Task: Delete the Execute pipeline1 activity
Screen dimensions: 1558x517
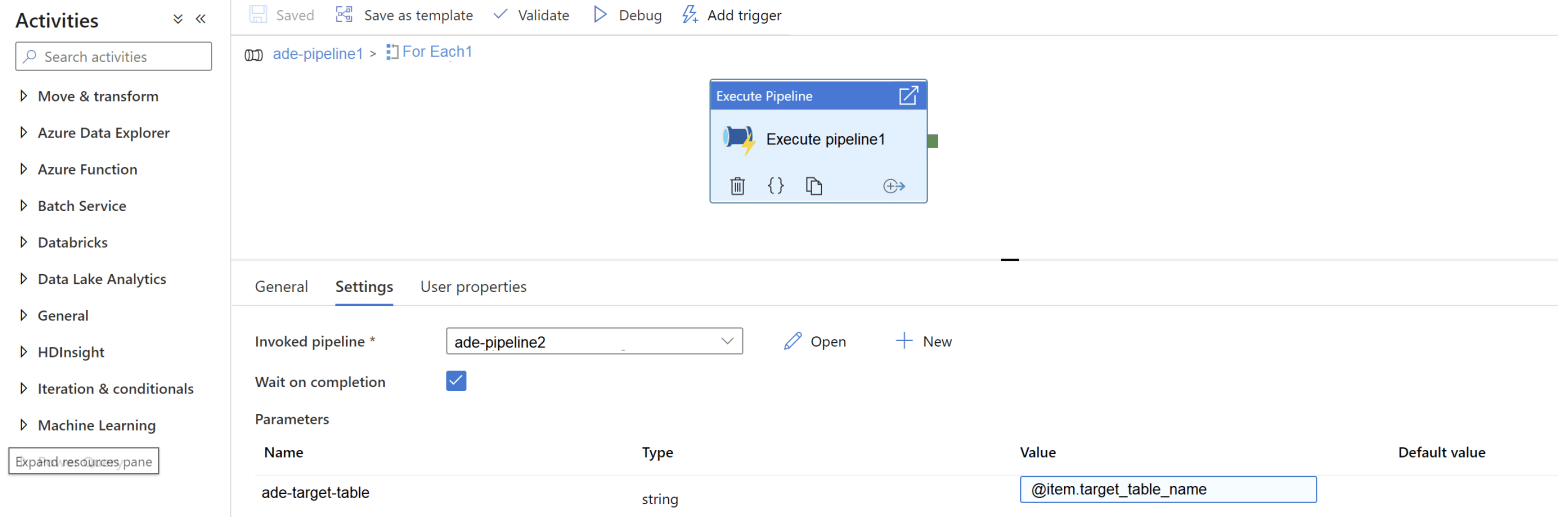Action: tap(737, 186)
